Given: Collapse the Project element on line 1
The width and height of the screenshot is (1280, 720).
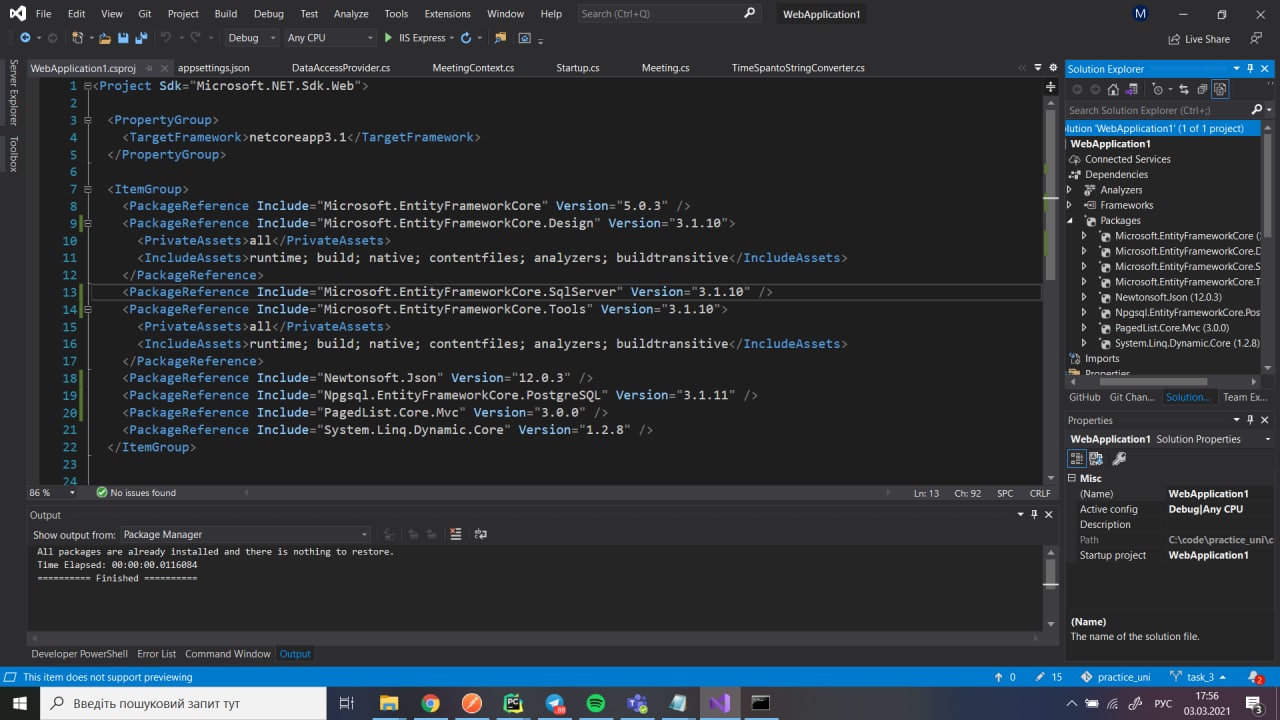Looking at the screenshot, I should tap(88, 86).
